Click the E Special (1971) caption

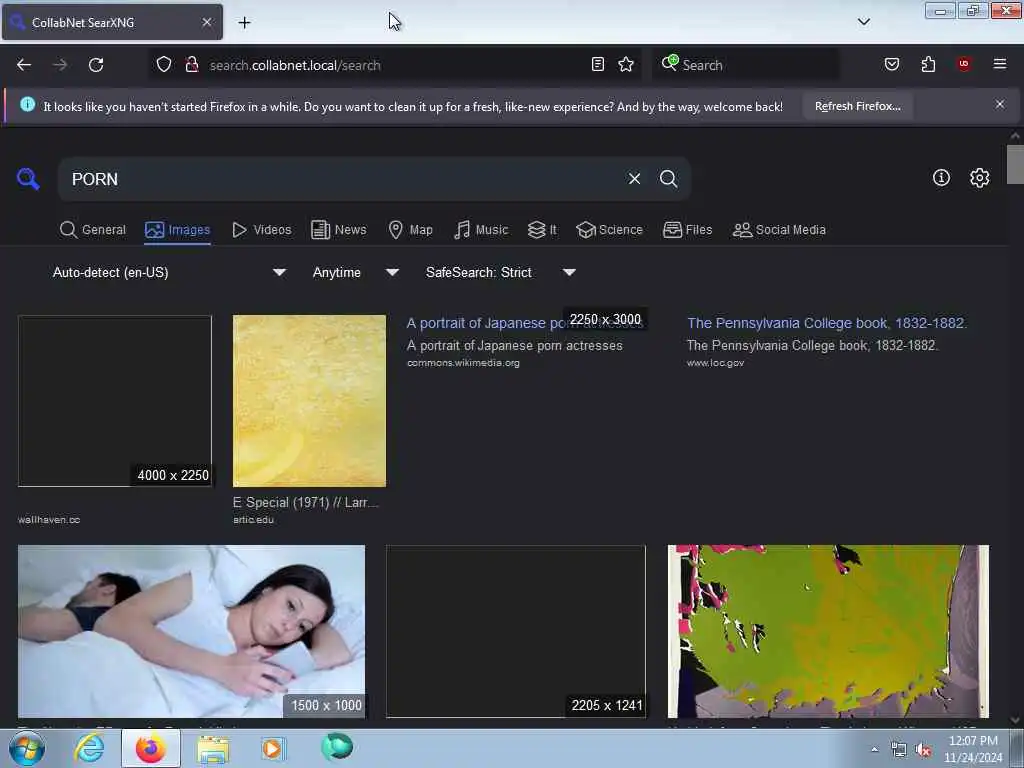pyautogui.click(x=306, y=502)
